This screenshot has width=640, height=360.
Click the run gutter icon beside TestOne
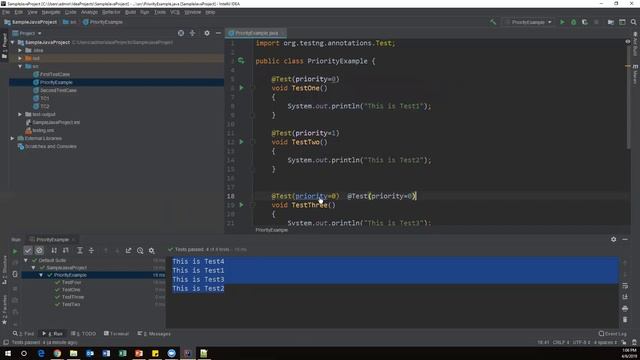click(241, 88)
